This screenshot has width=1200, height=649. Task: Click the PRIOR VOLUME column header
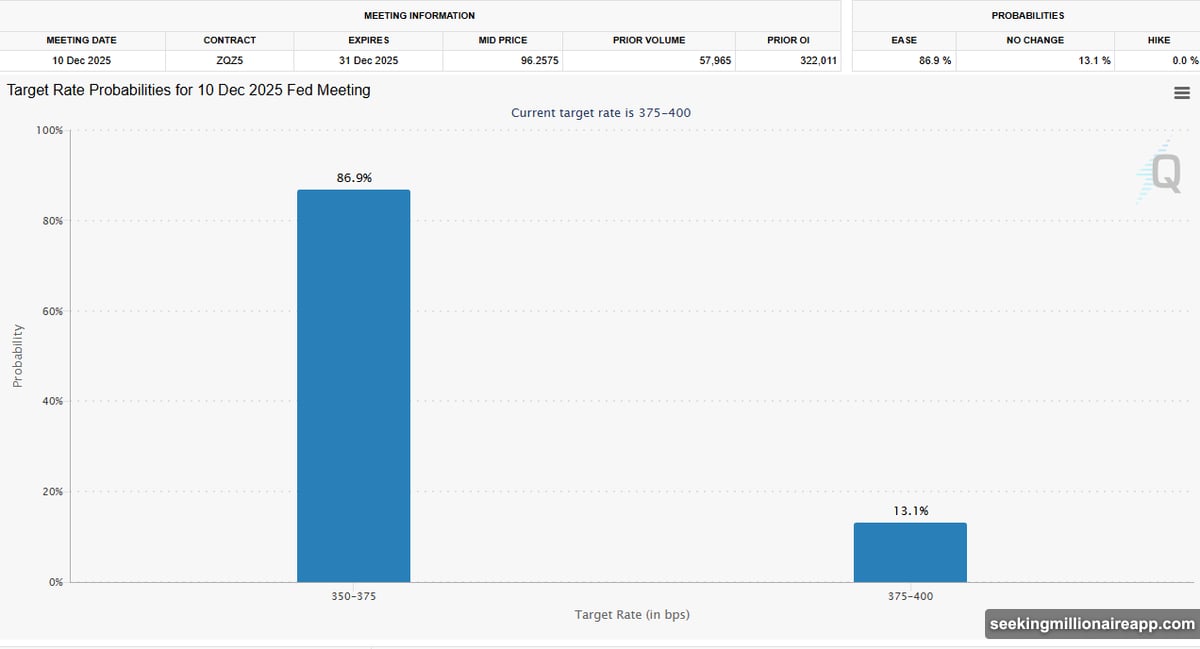coord(649,40)
